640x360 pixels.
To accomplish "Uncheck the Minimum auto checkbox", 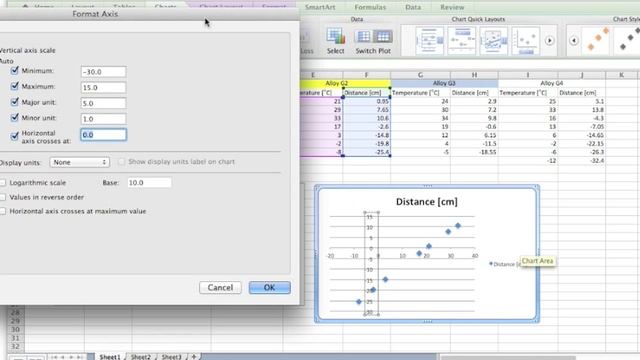I will click(x=15, y=71).
